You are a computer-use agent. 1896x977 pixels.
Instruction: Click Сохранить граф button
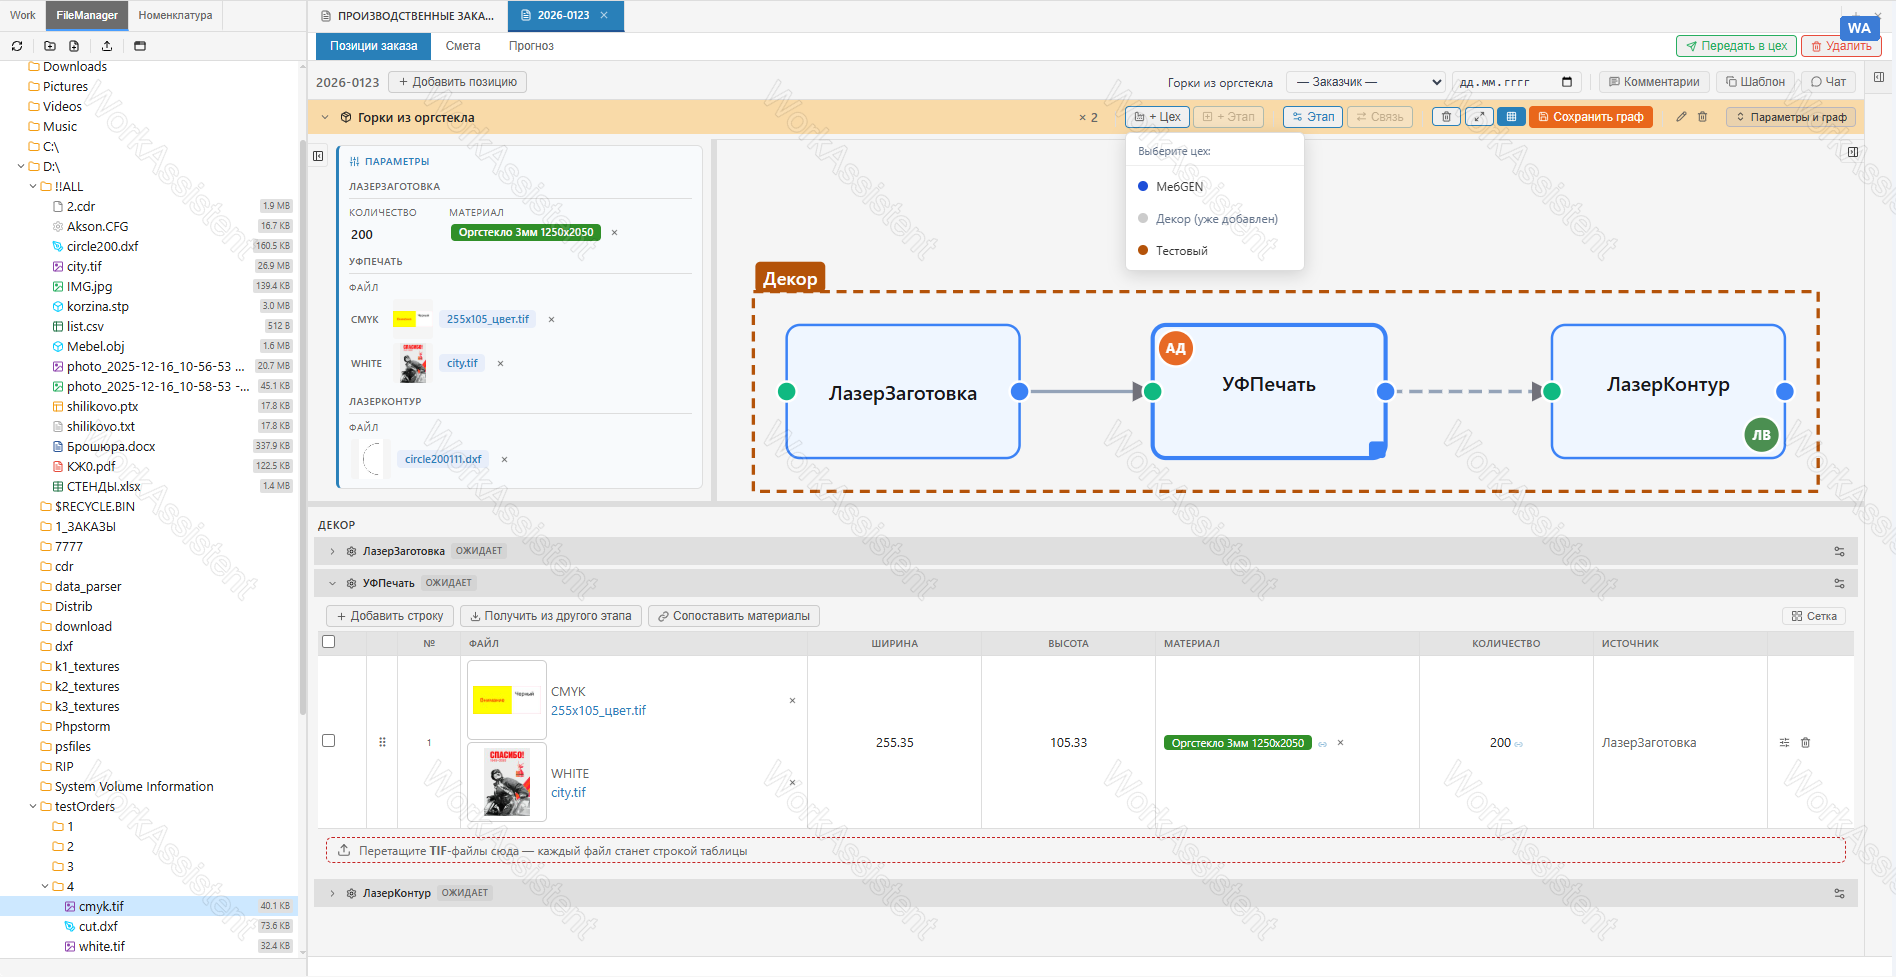1591,117
